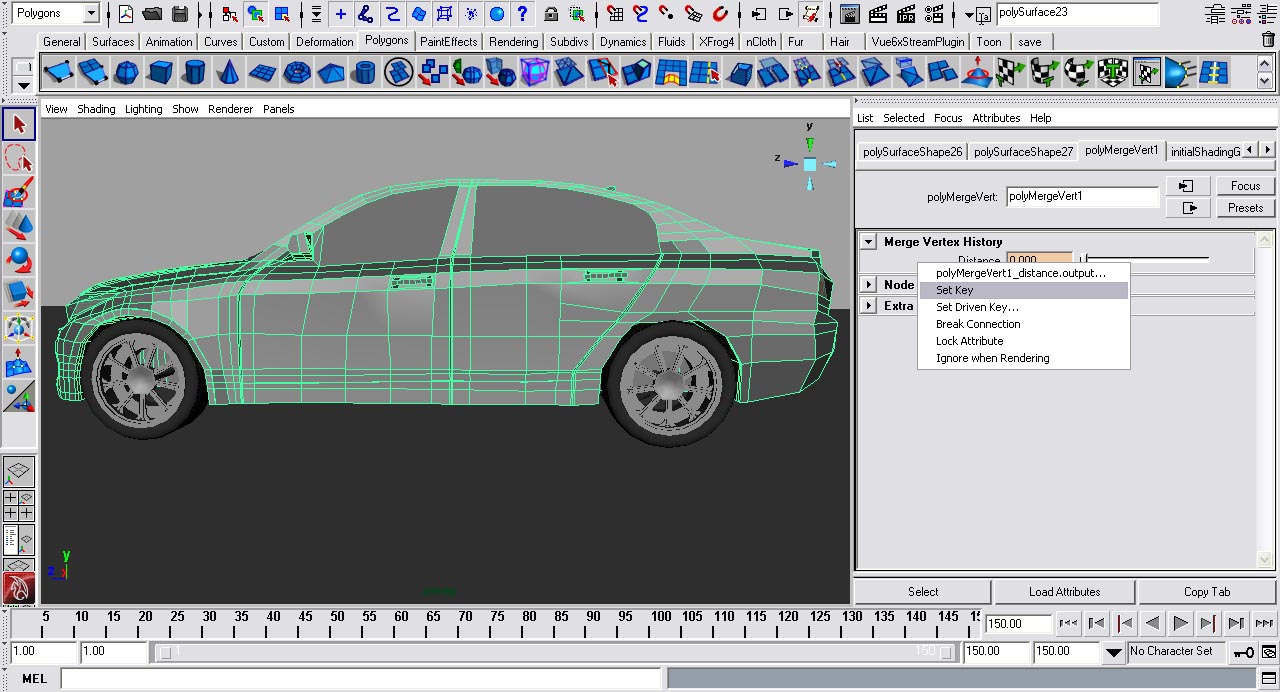Expand the Node section below Merge Vertex History

(x=869, y=285)
